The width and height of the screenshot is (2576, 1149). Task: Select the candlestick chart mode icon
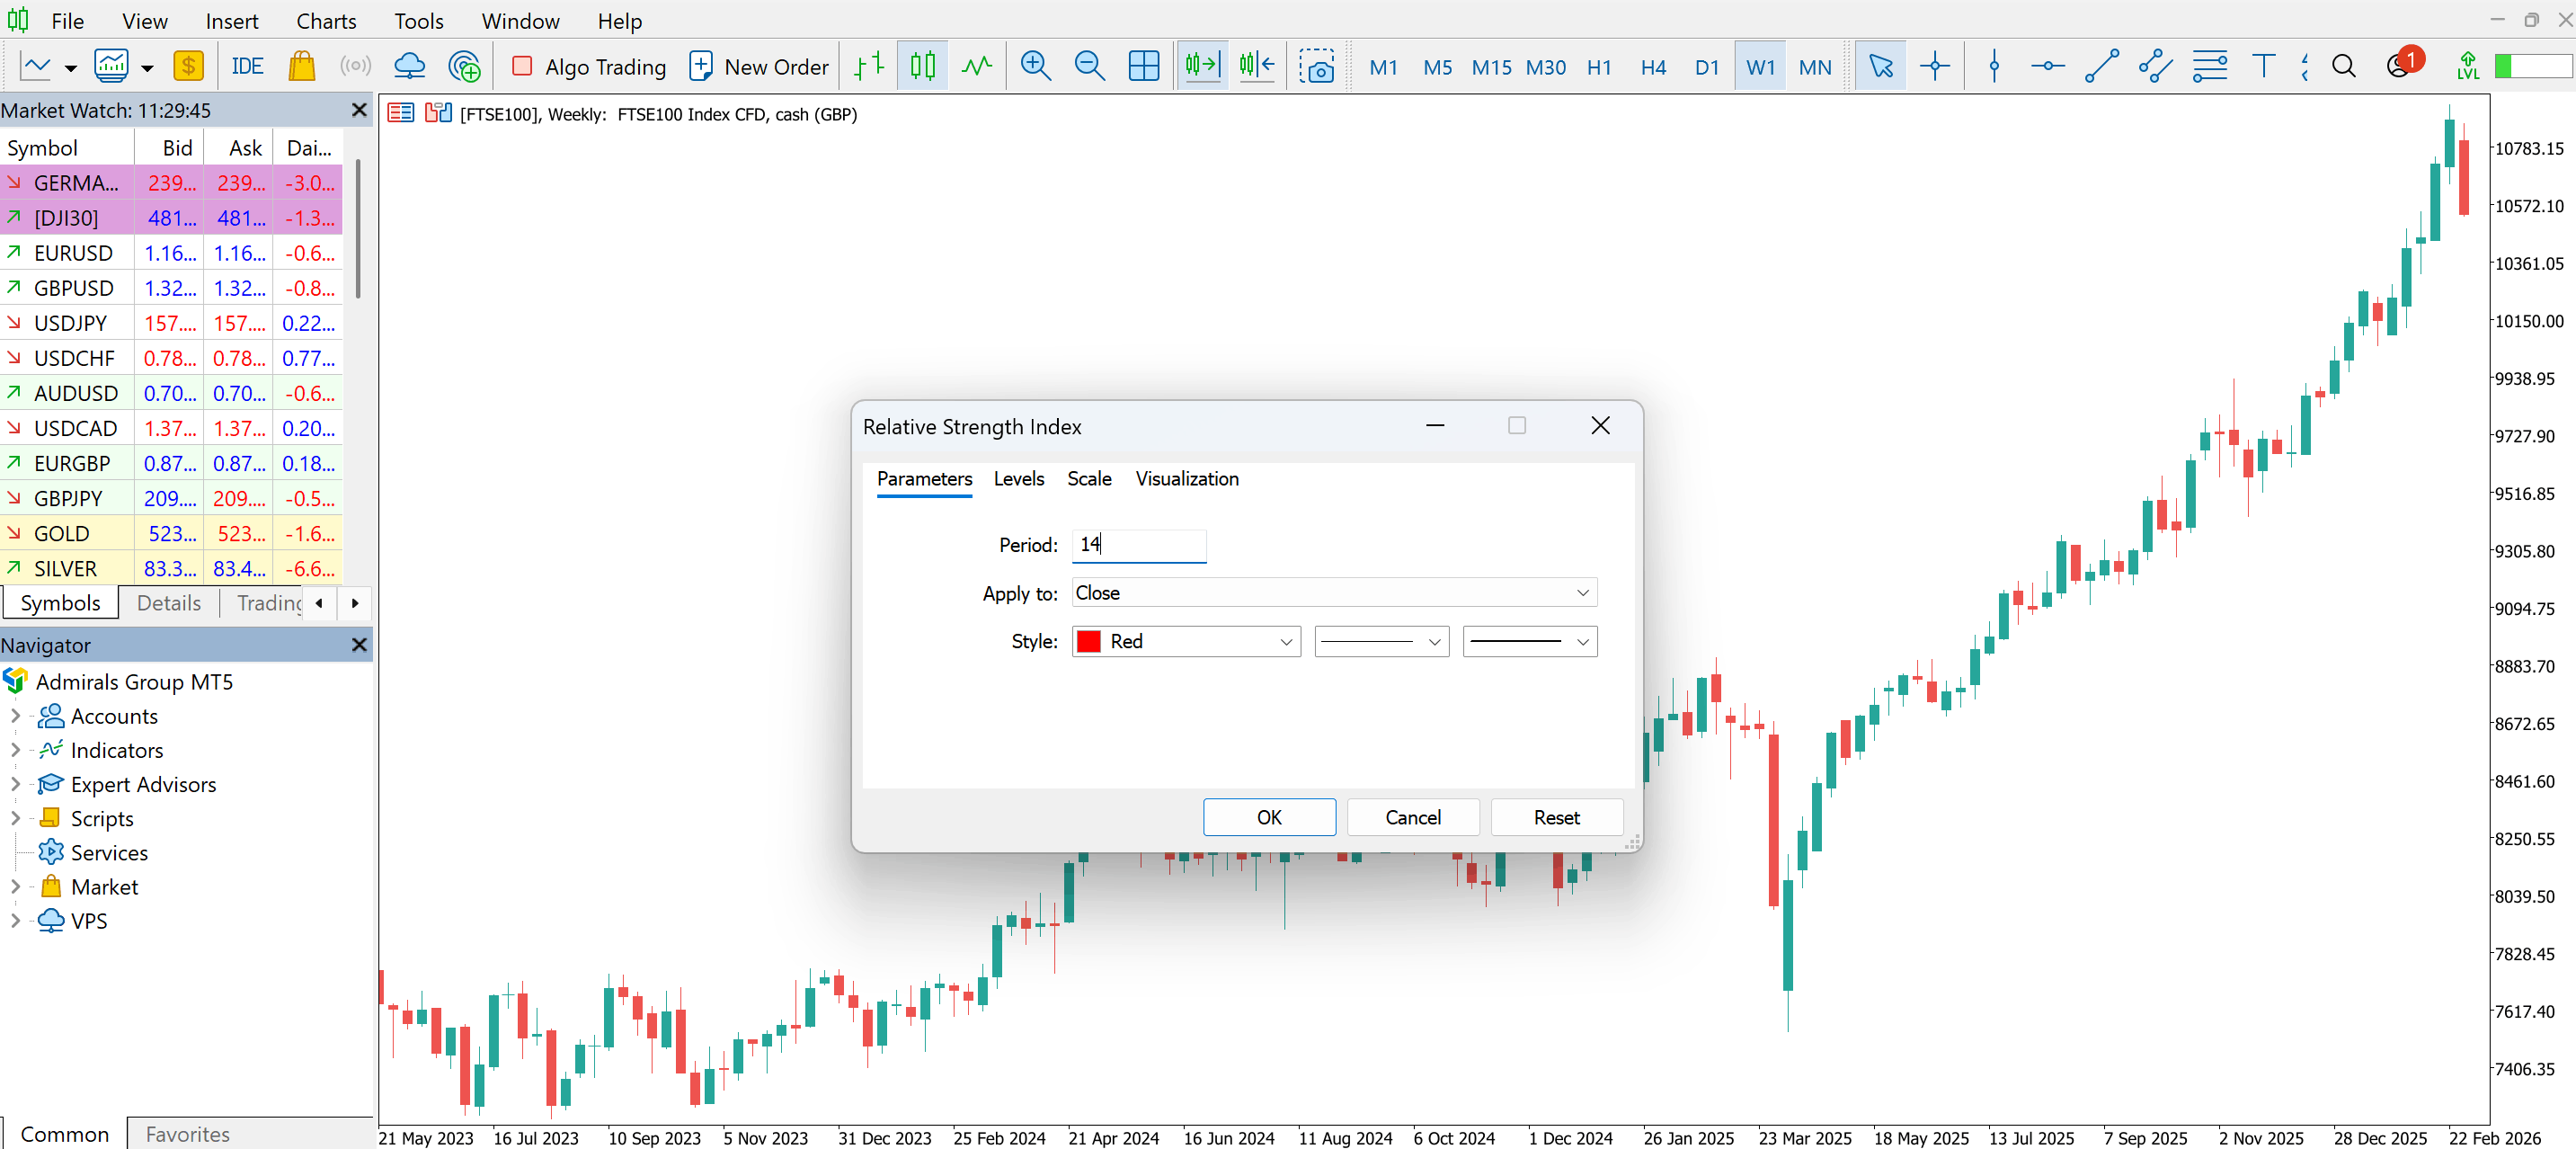pos(923,67)
